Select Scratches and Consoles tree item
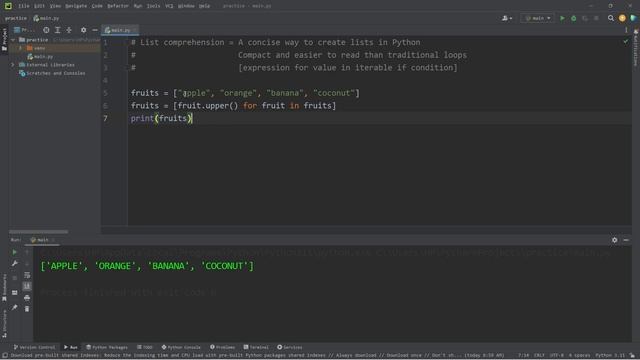This screenshot has width=640, height=360. pos(52,73)
